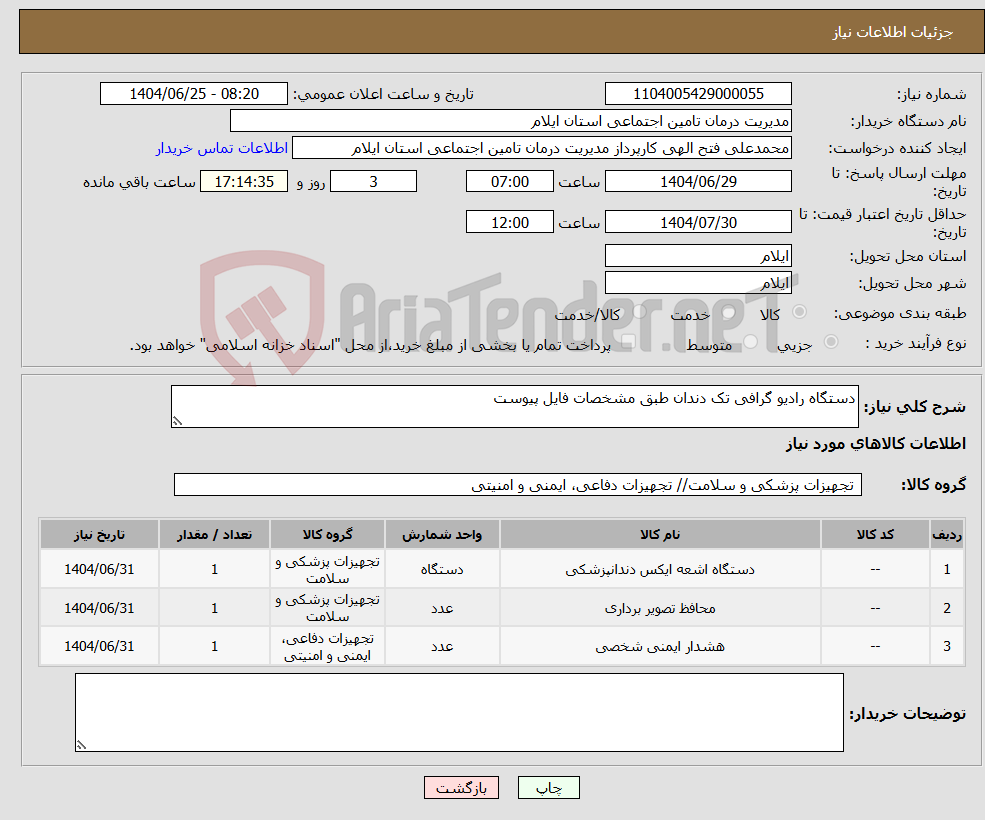
Task: Select جزیی purchase process type
Action: click(834, 338)
